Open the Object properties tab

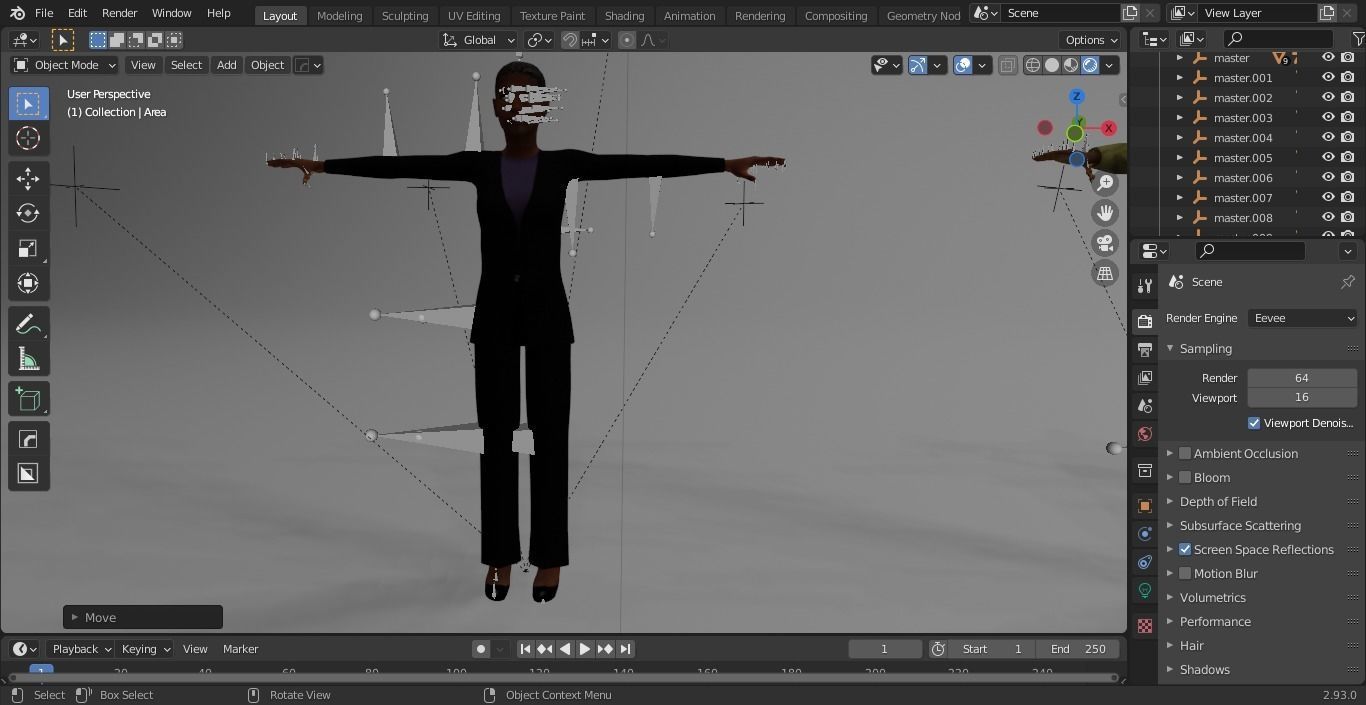[1145, 506]
